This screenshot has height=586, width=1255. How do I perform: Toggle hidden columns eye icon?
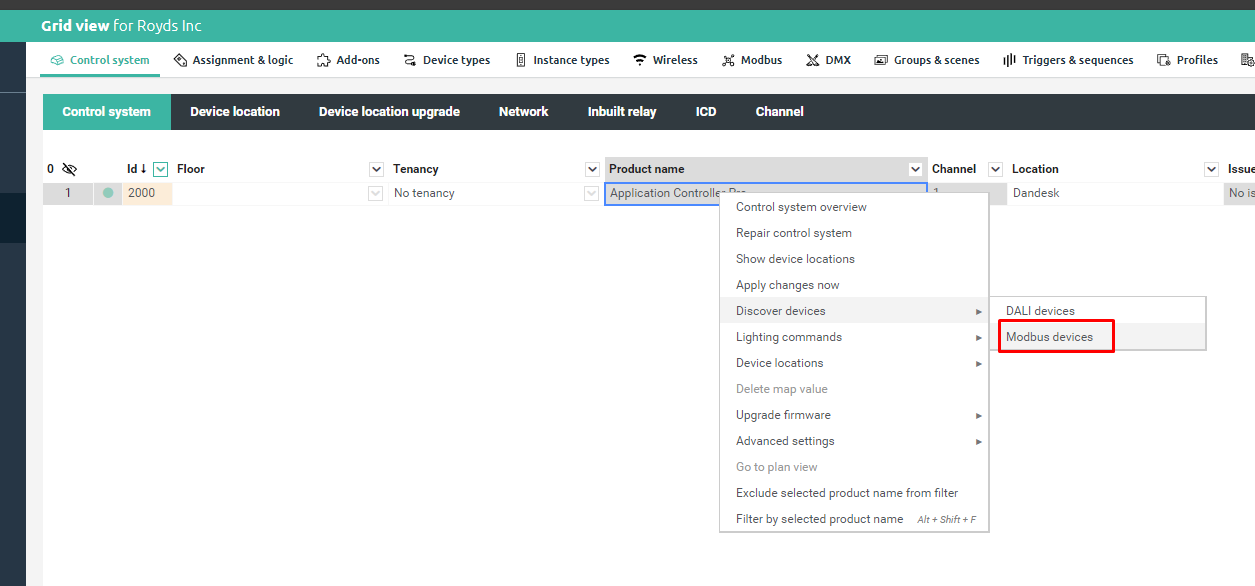click(69, 169)
